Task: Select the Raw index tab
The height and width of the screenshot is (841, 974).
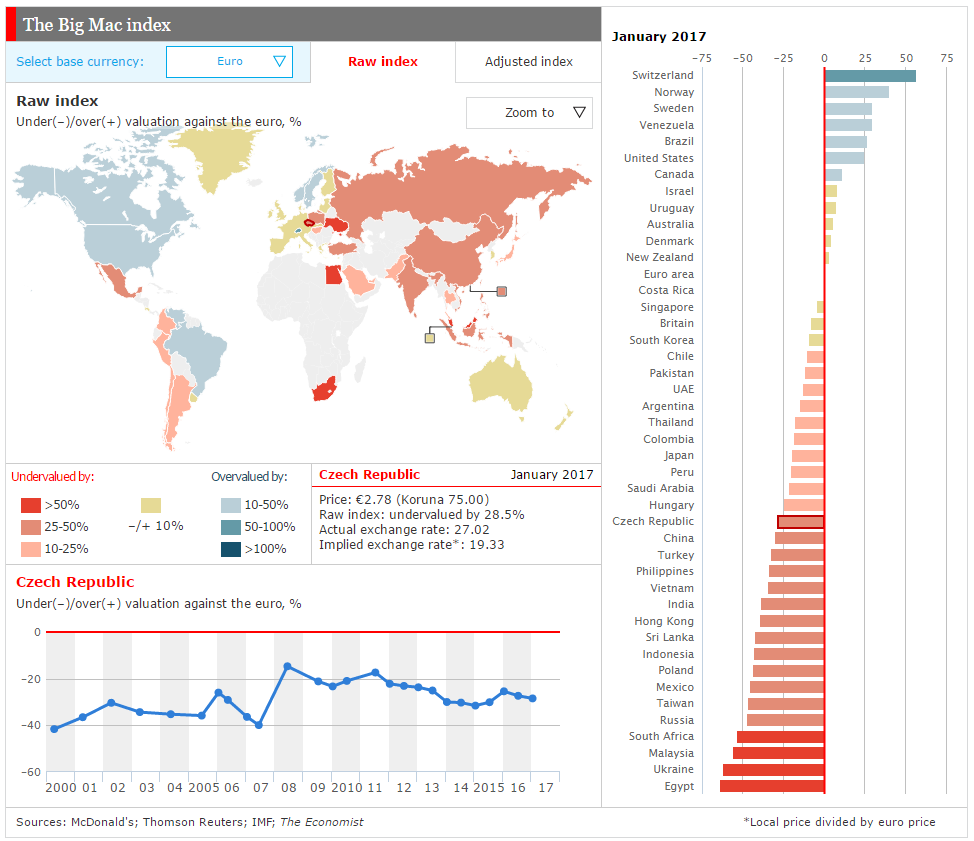Action: pyautogui.click(x=383, y=61)
